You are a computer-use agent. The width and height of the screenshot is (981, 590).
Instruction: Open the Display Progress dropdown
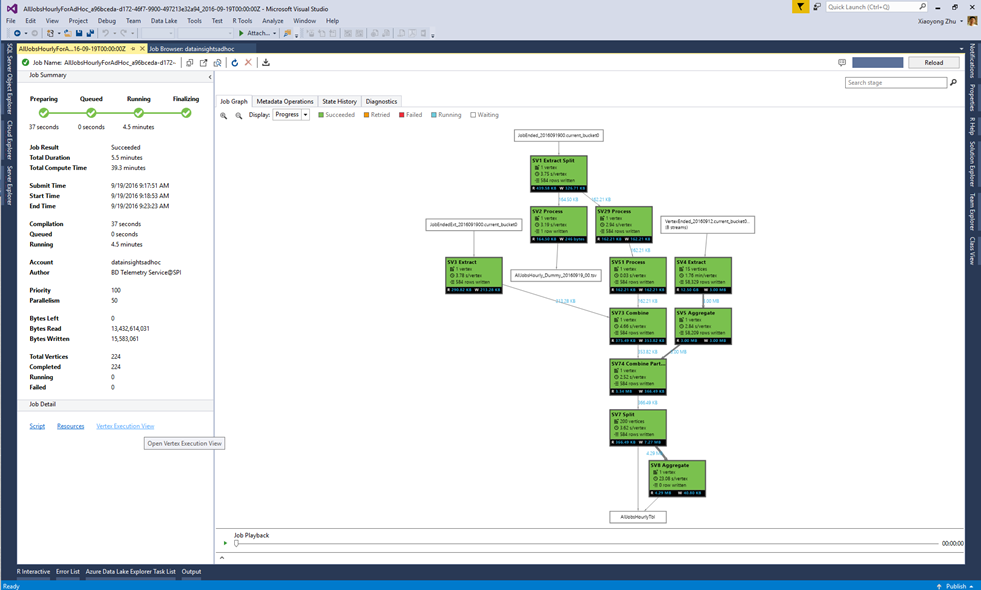pos(305,115)
